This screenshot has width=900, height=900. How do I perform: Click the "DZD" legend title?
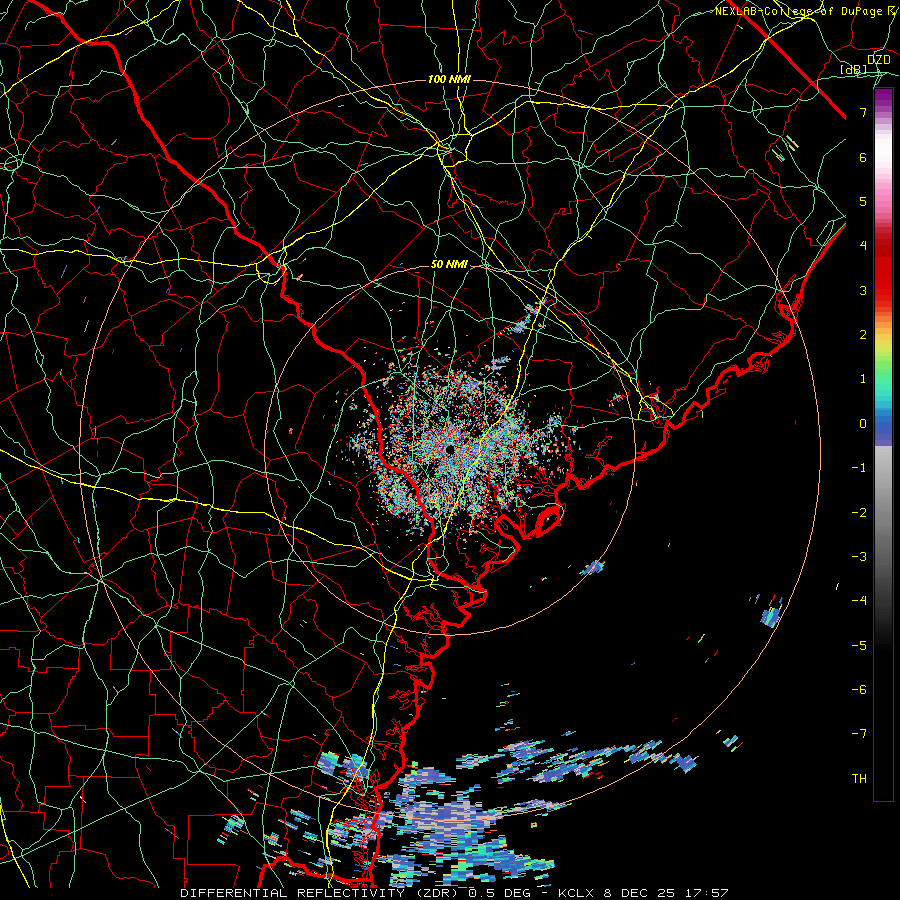tap(878, 60)
